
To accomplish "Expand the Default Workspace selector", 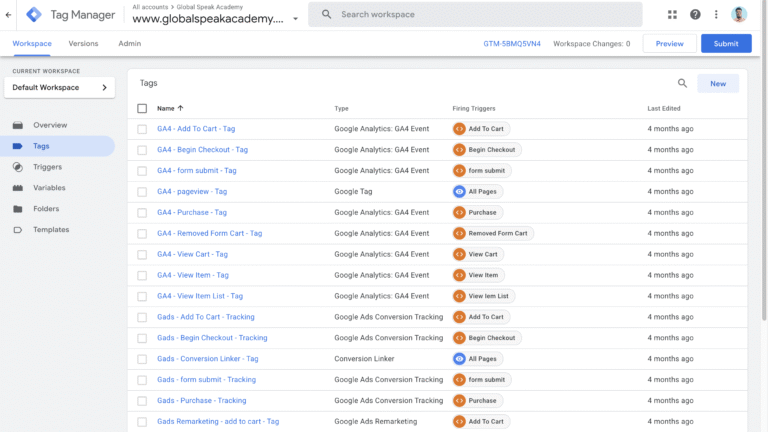I will (x=59, y=88).
